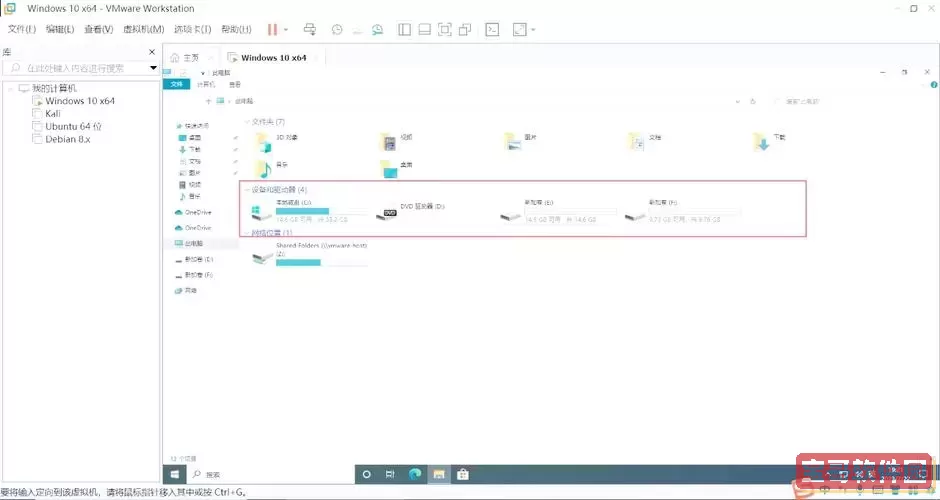Screen dimensions: 940x500
Task: Select the 下载 folder icon in the main pane
Action: point(761,142)
